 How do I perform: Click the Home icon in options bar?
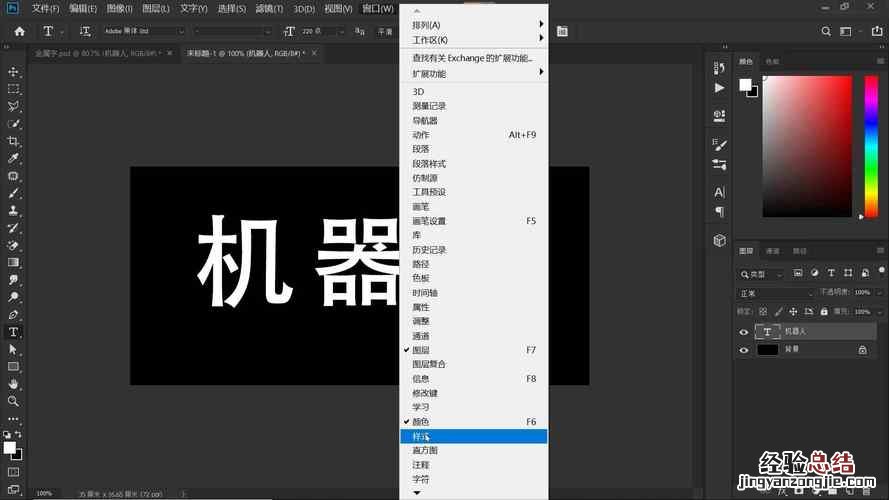click(19, 31)
